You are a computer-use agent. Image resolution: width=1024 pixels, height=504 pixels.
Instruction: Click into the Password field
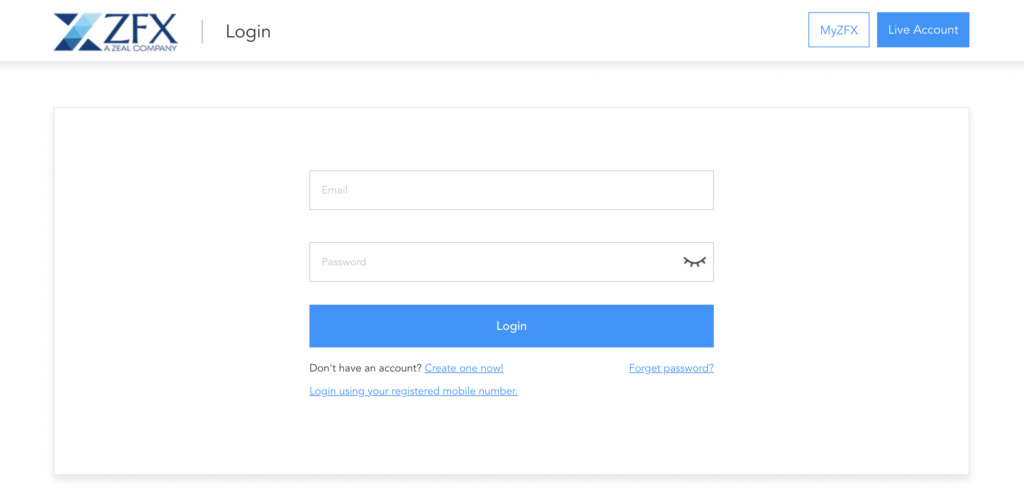(x=490, y=262)
